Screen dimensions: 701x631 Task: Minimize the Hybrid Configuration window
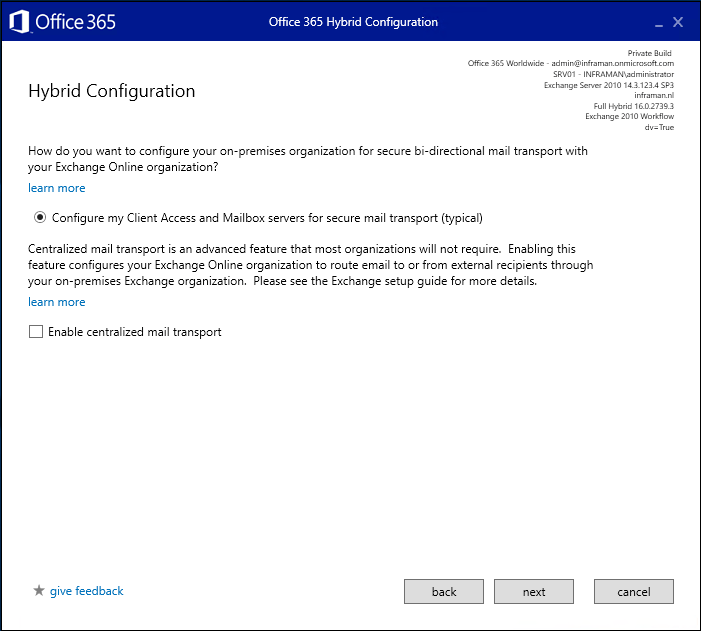coord(658,22)
